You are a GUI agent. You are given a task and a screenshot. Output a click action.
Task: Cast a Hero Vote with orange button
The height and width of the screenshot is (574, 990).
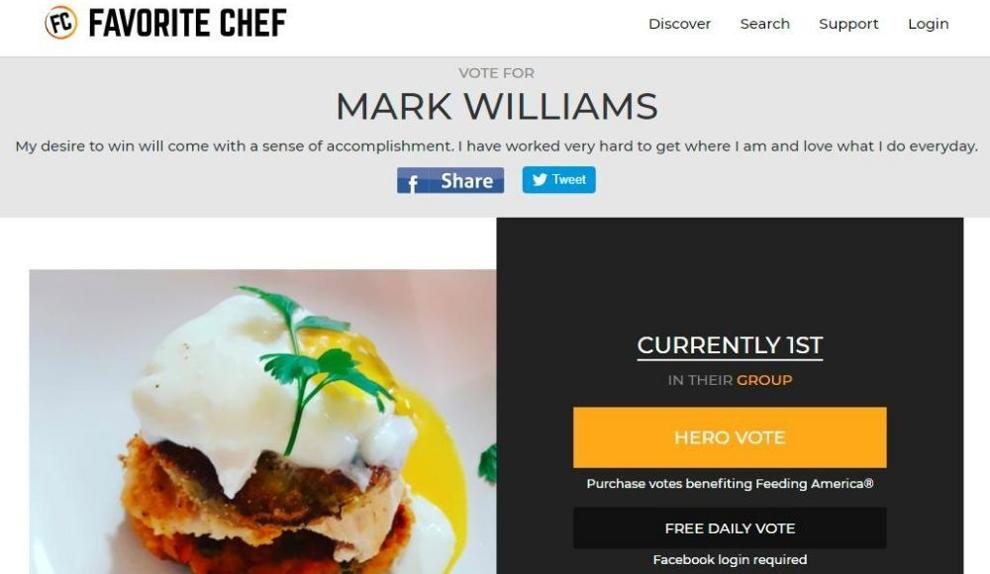[x=729, y=438]
